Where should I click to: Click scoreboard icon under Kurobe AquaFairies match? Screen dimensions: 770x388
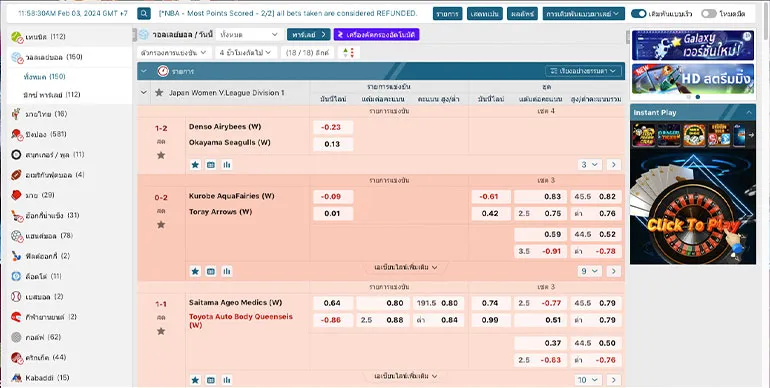point(211,271)
